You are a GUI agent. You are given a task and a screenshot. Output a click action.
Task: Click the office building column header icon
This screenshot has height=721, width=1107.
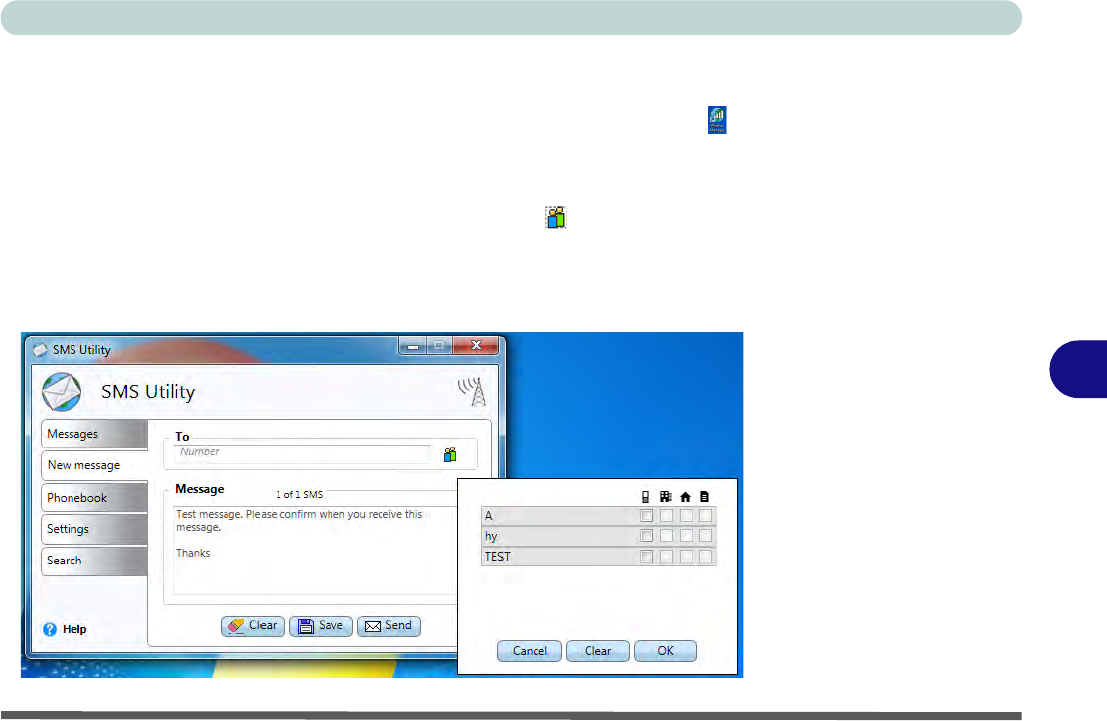(666, 495)
